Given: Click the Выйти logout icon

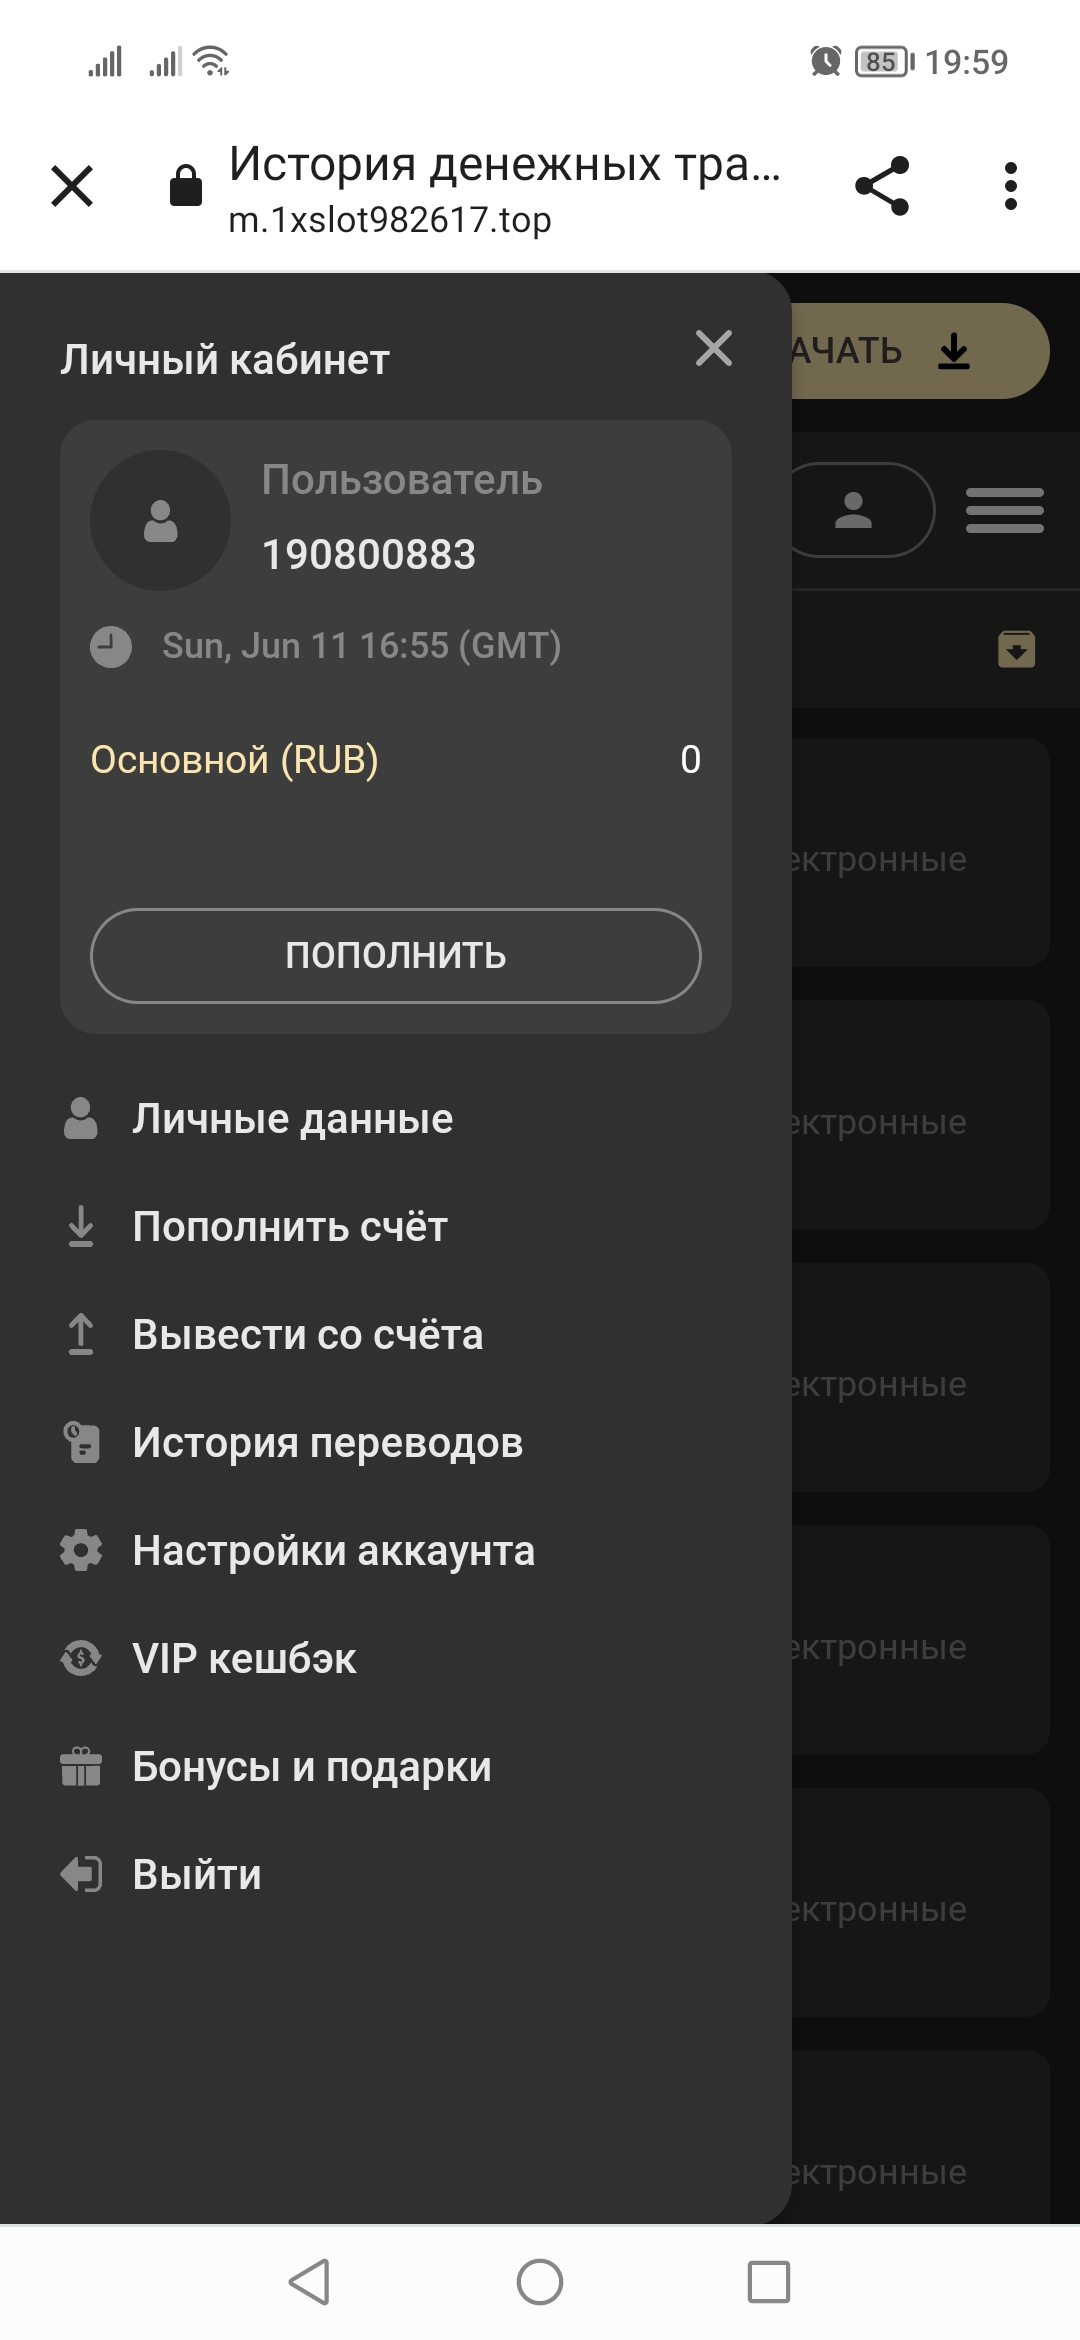Looking at the screenshot, I should (x=81, y=1875).
